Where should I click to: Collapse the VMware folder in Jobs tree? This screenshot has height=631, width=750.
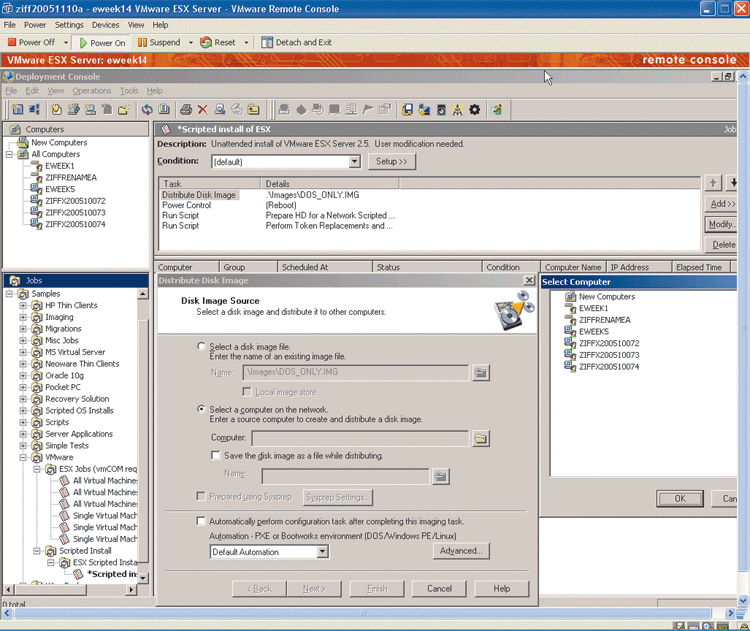coord(22,457)
